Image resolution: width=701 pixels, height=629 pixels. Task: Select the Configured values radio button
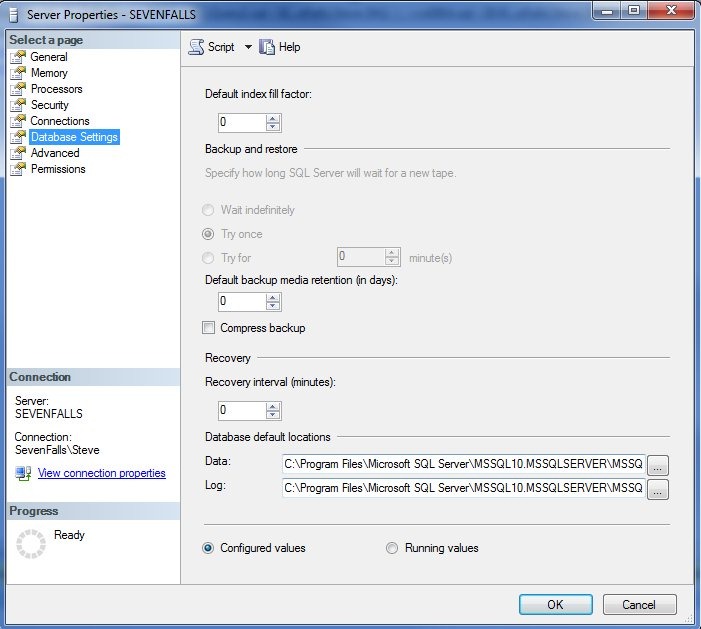tap(209, 548)
